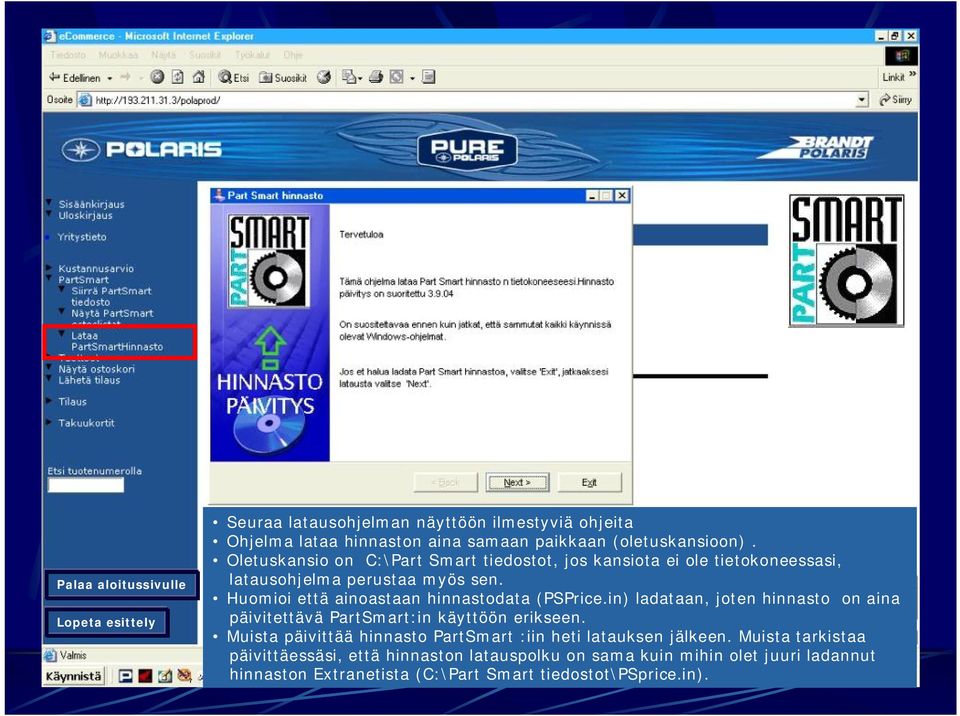Open the Kustannusarvio sidebar link
This screenshot has width=960, height=716.
96,268
